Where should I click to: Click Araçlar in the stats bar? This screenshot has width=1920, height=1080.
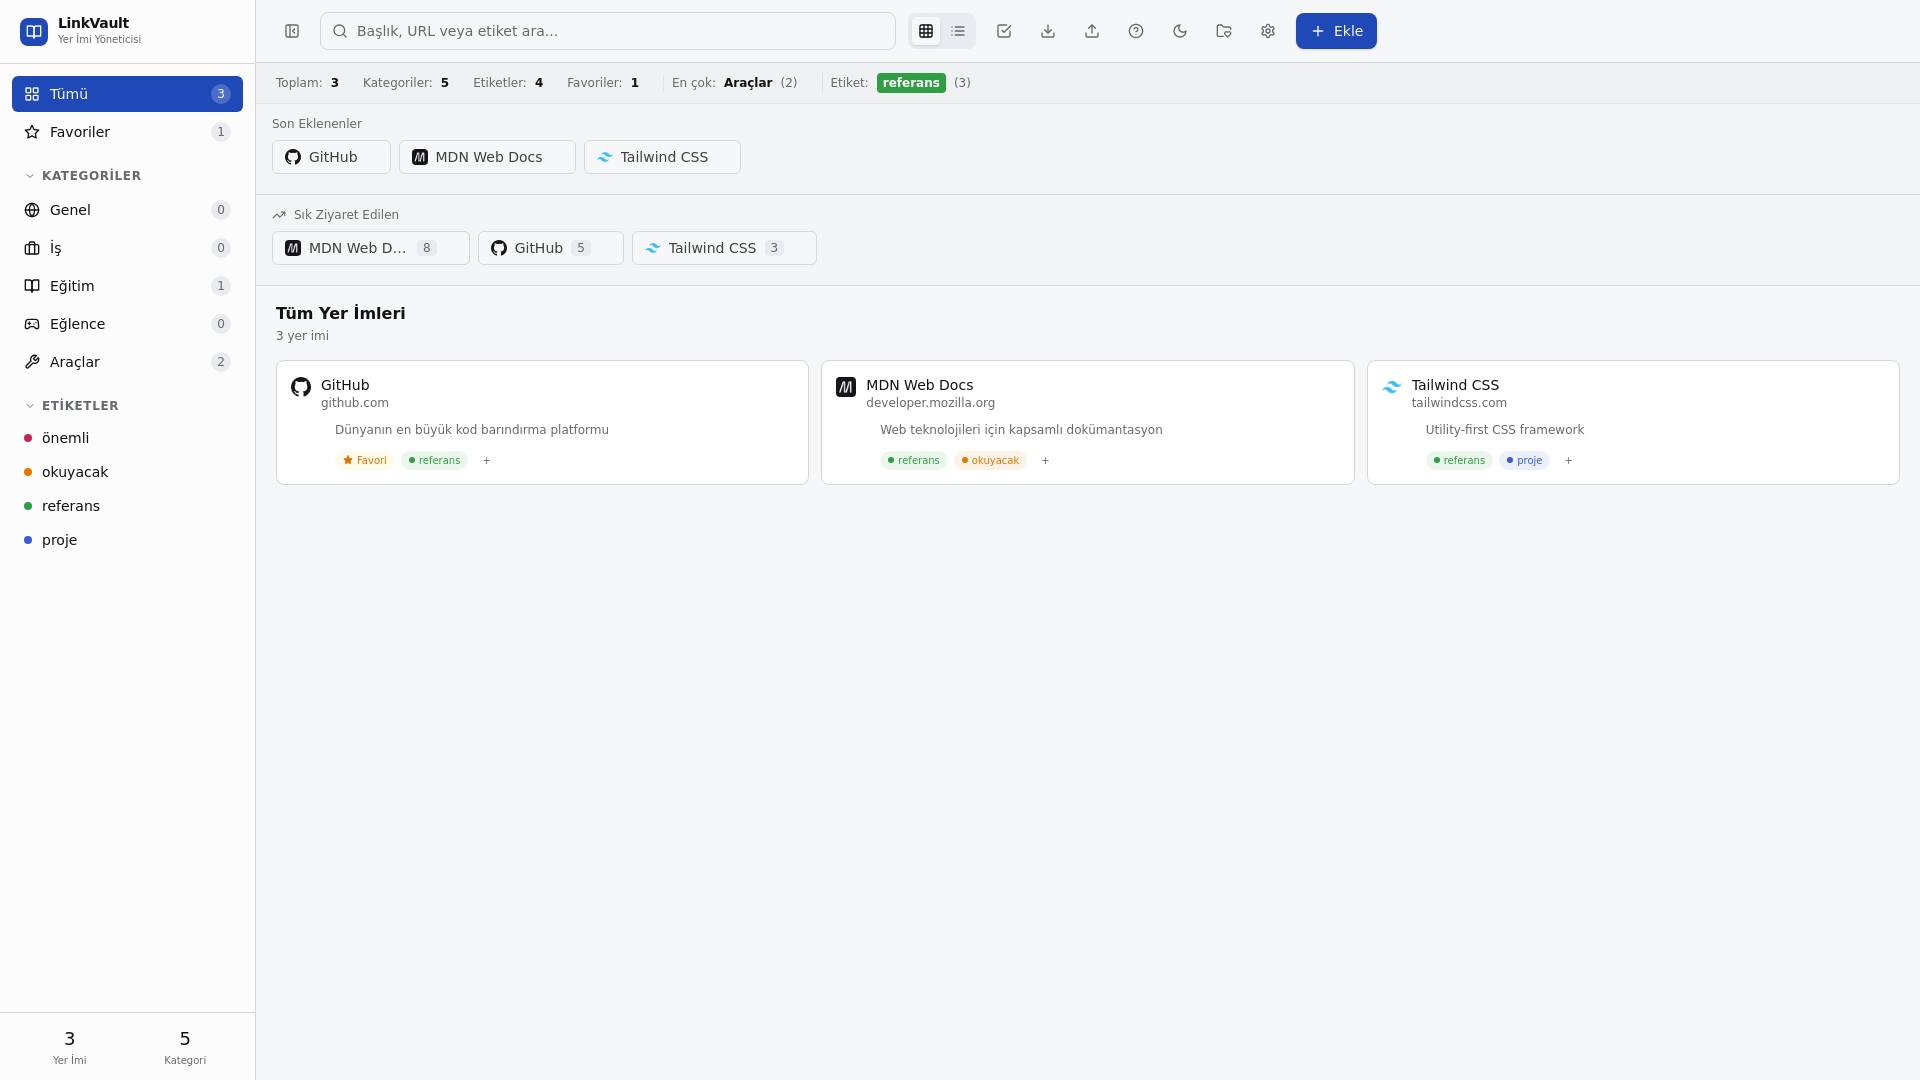coord(748,83)
